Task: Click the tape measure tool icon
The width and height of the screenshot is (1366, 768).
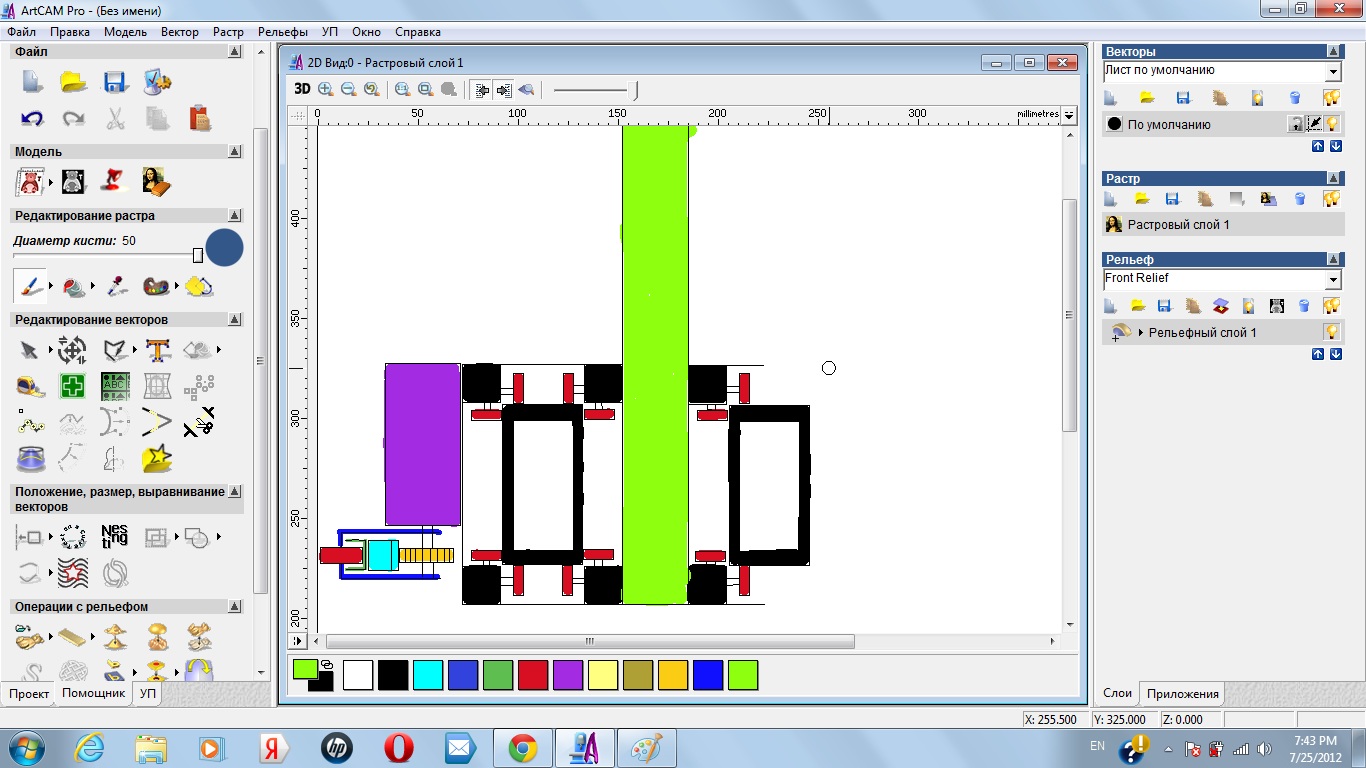Action: click(31, 386)
